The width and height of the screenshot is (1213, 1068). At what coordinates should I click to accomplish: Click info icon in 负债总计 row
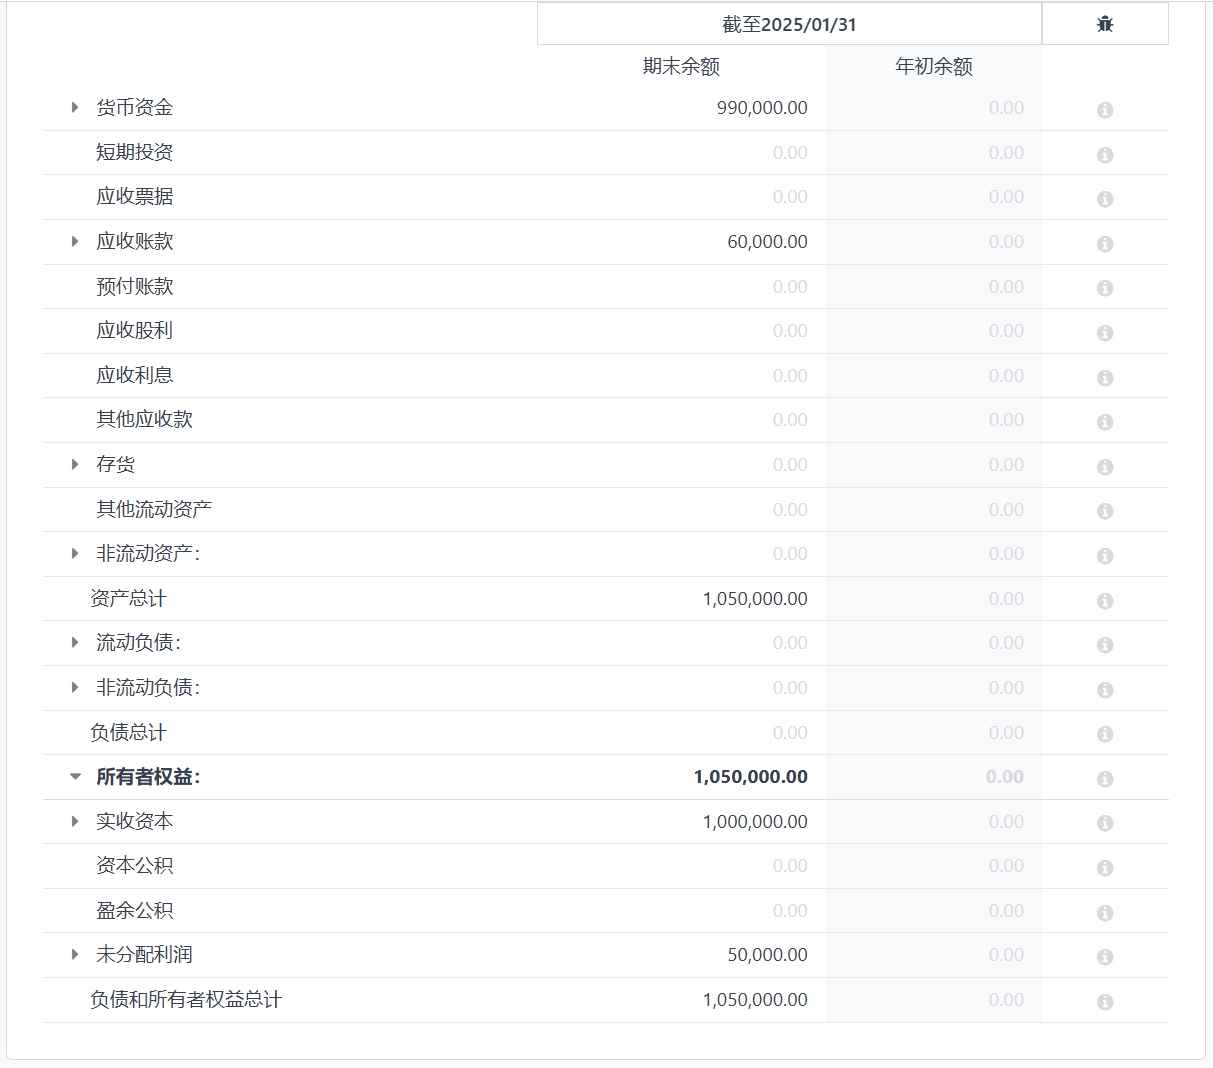pyautogui.click(x=1104, y=734)
